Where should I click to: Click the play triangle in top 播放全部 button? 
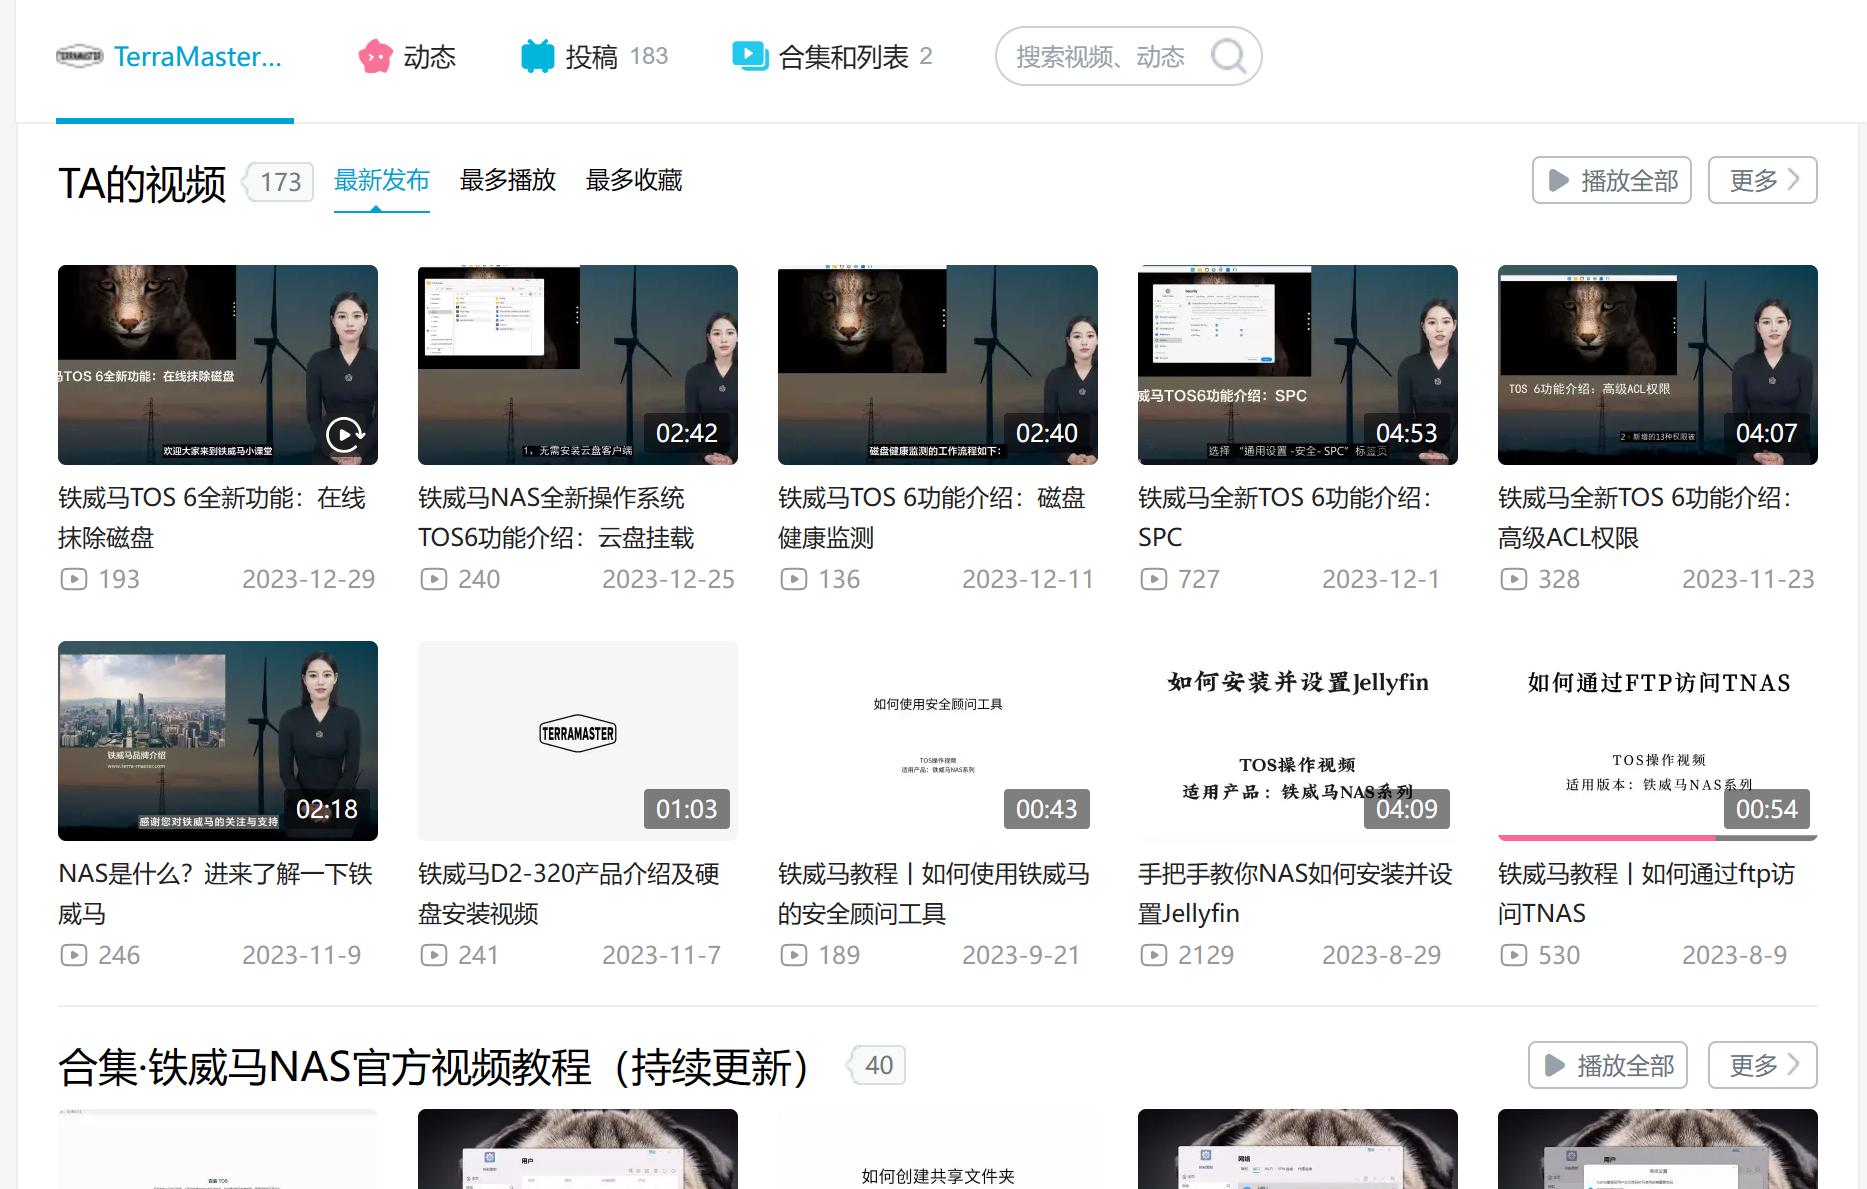pyautogui.click(x=1559, y=181)
